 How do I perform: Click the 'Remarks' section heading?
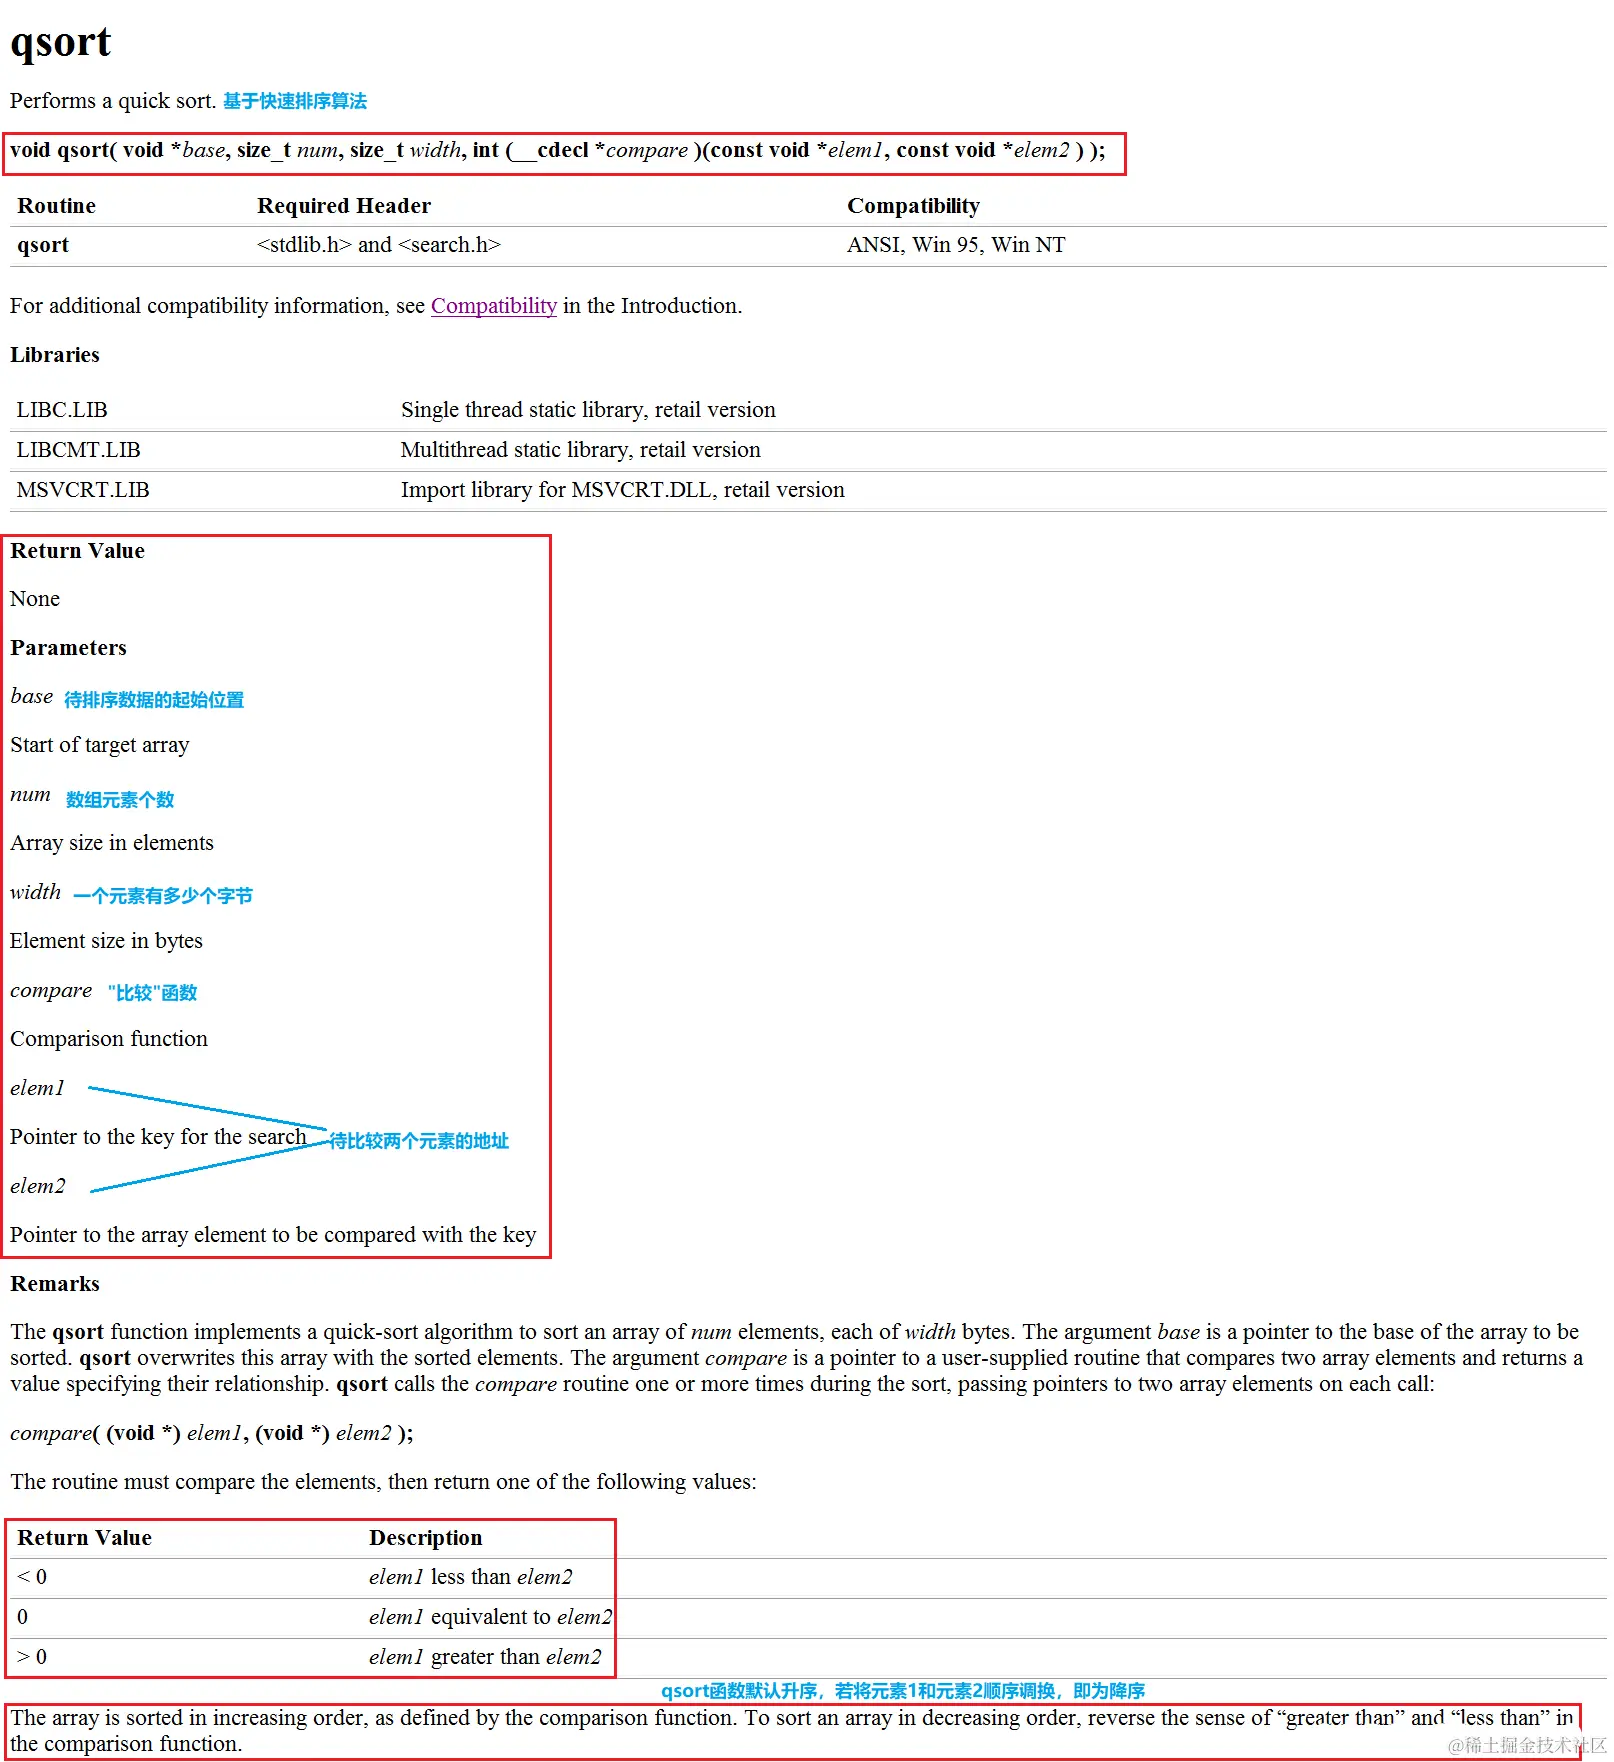(x=55, y=1284)
